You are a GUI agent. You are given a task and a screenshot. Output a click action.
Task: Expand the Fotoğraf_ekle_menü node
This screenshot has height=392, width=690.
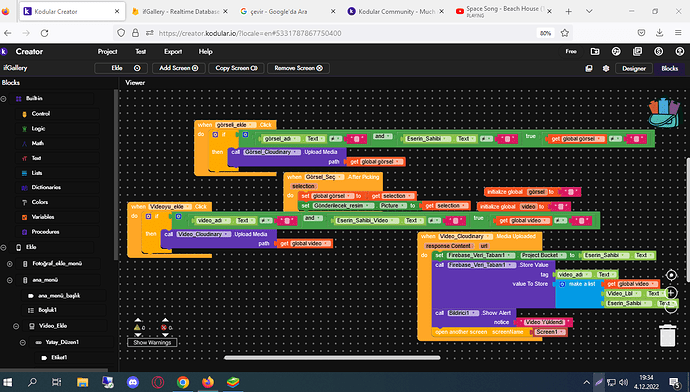(10, 264)
